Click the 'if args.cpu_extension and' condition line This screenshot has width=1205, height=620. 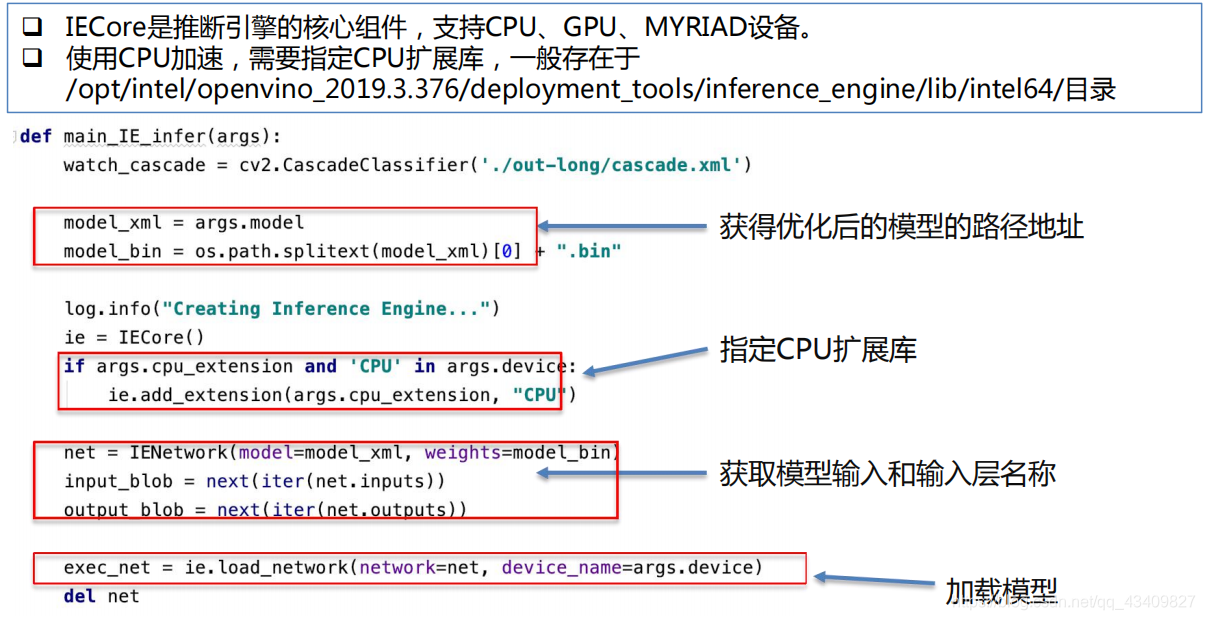[320, 367]
